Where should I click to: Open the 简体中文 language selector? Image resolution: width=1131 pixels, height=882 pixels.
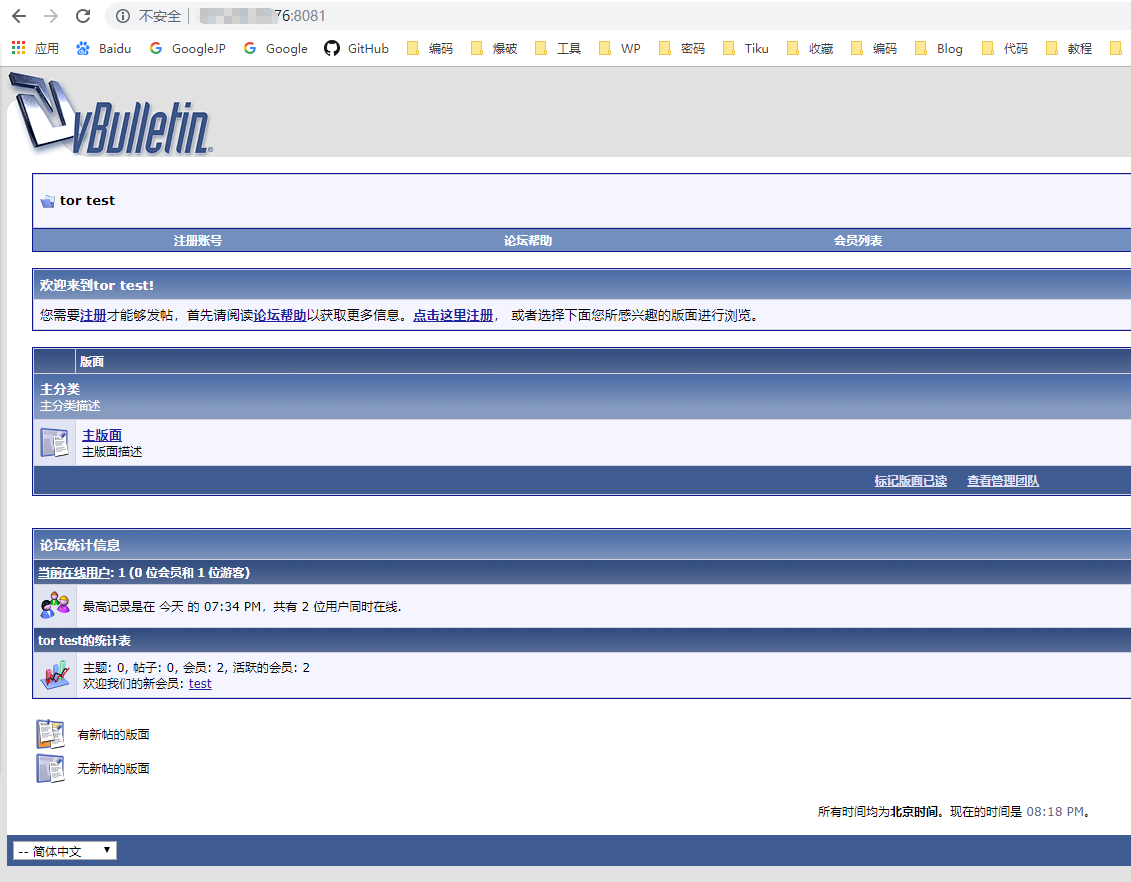click(x=63, y=850)
